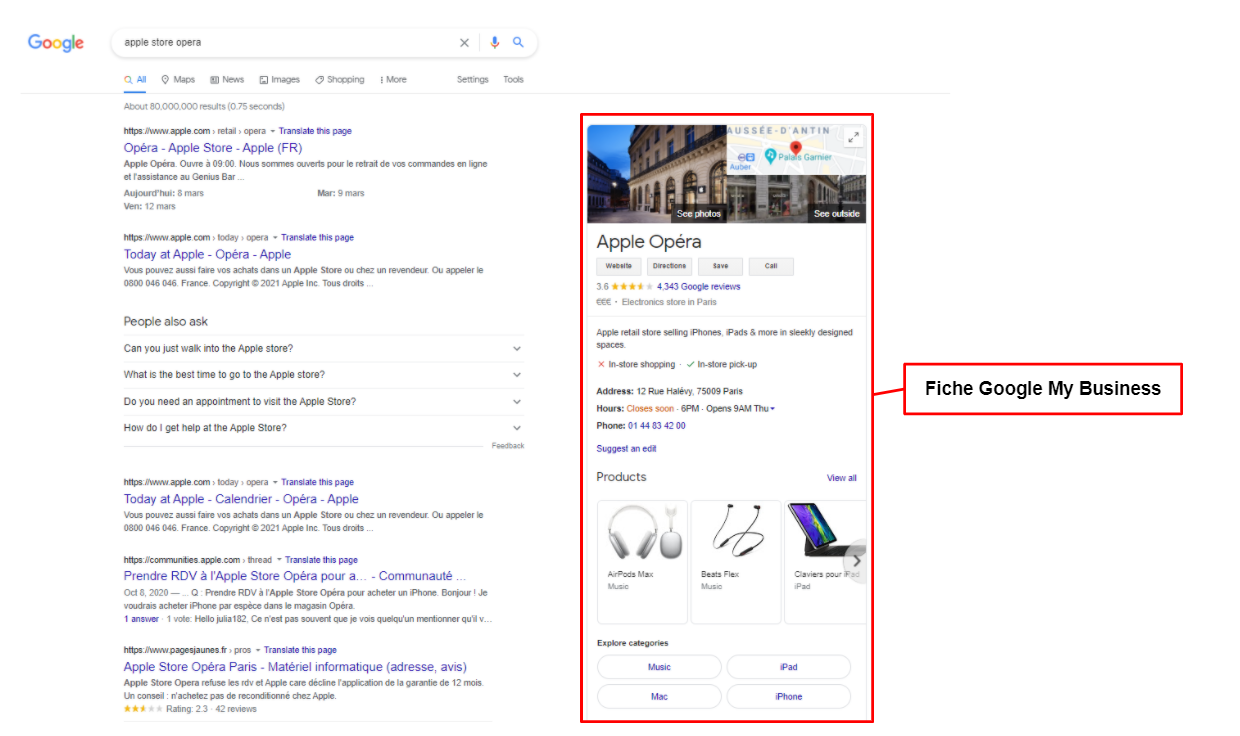Open dropdown arrow beside communities.apple.com › thread
Viewport: 1240px width, 736px height.
279,560
